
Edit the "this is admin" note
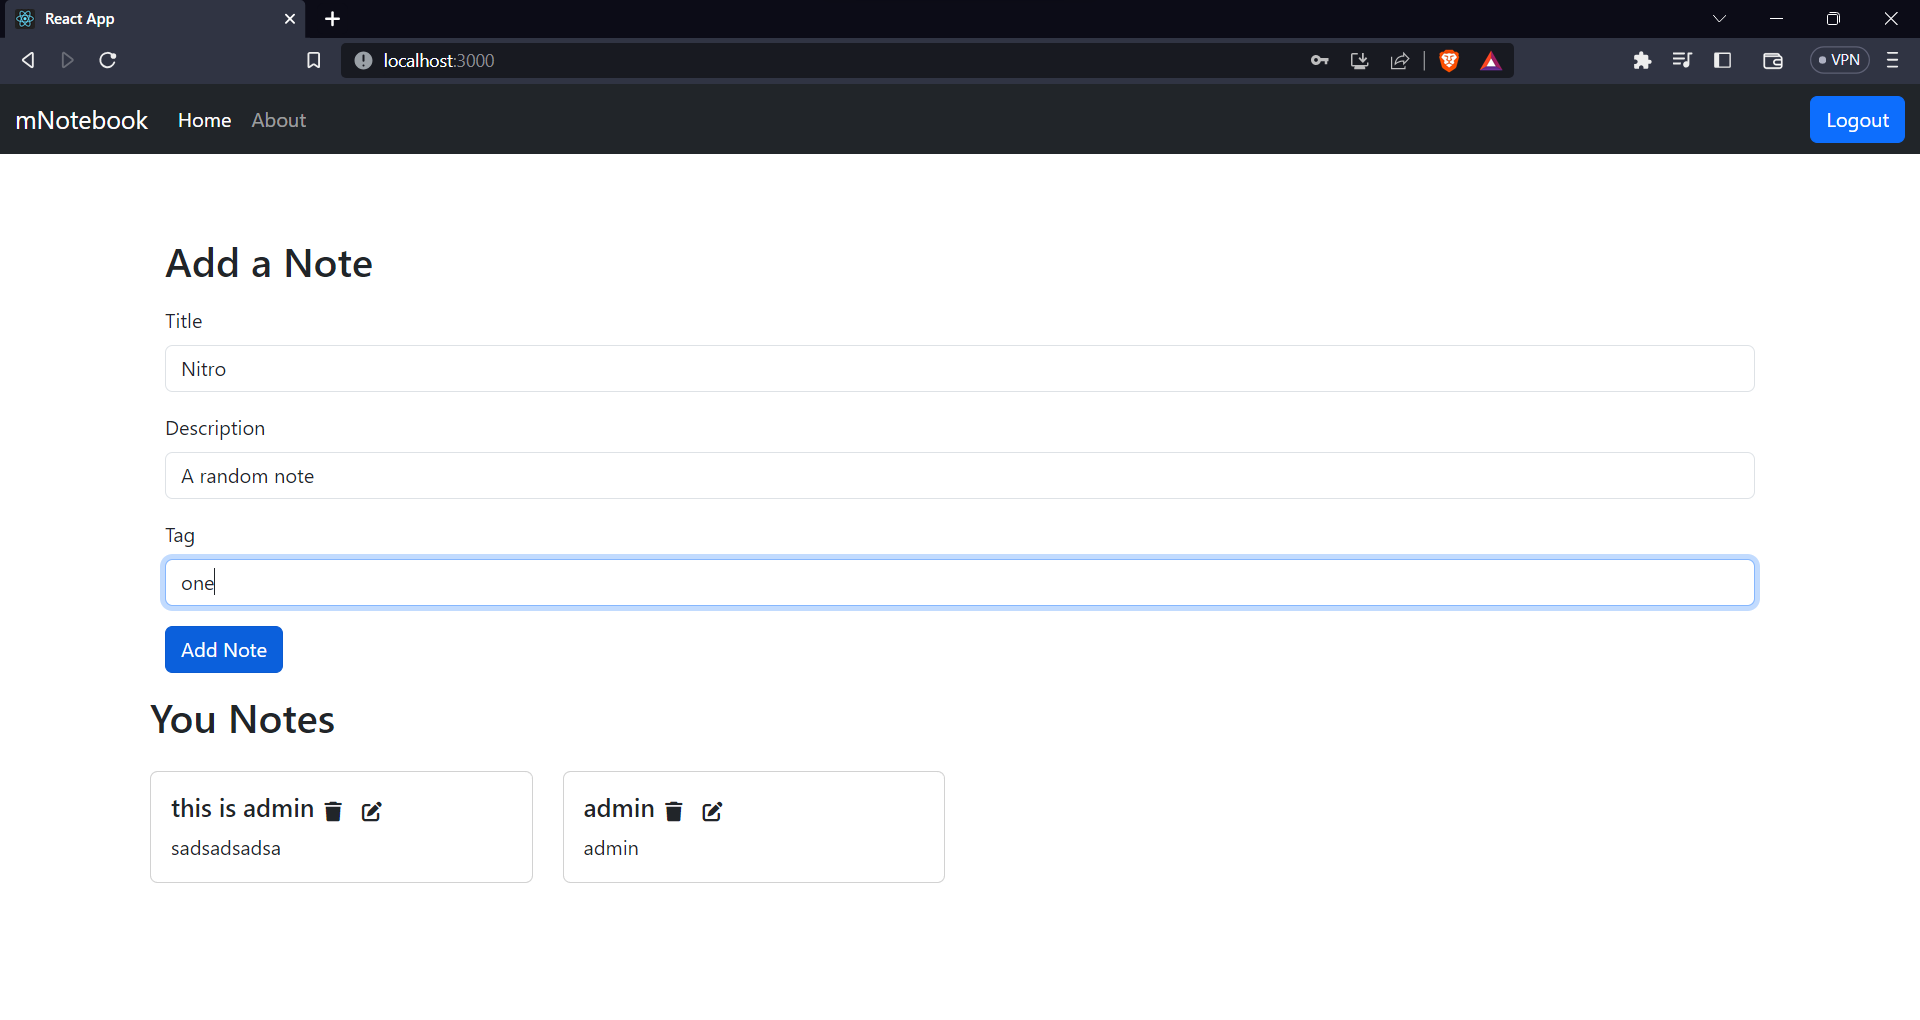371,811
